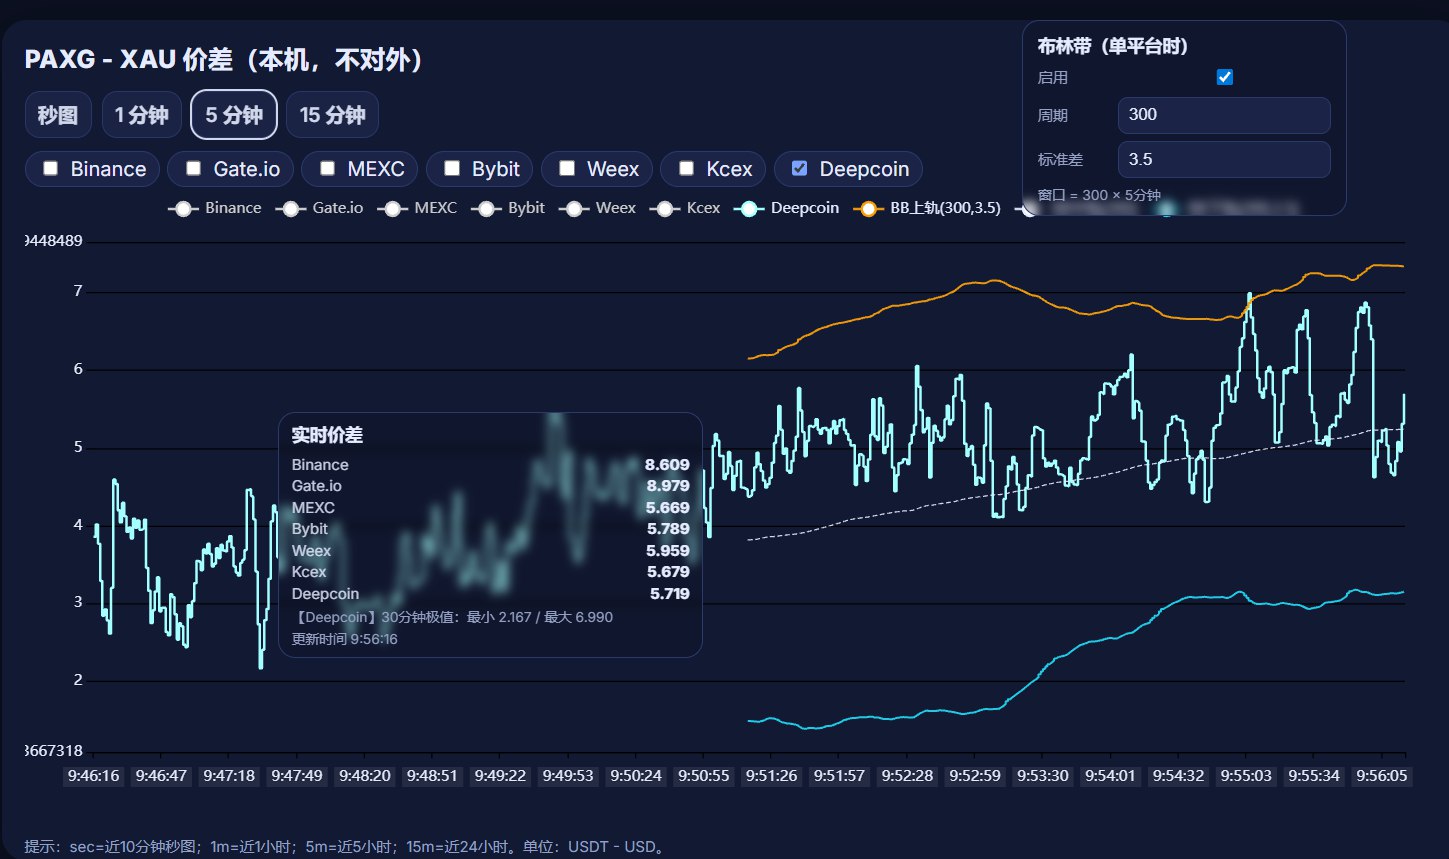Screen dimensions: 1449x859
Task: Toggle the Deepcoin series legend marker
Action: (x=748, y=209)
